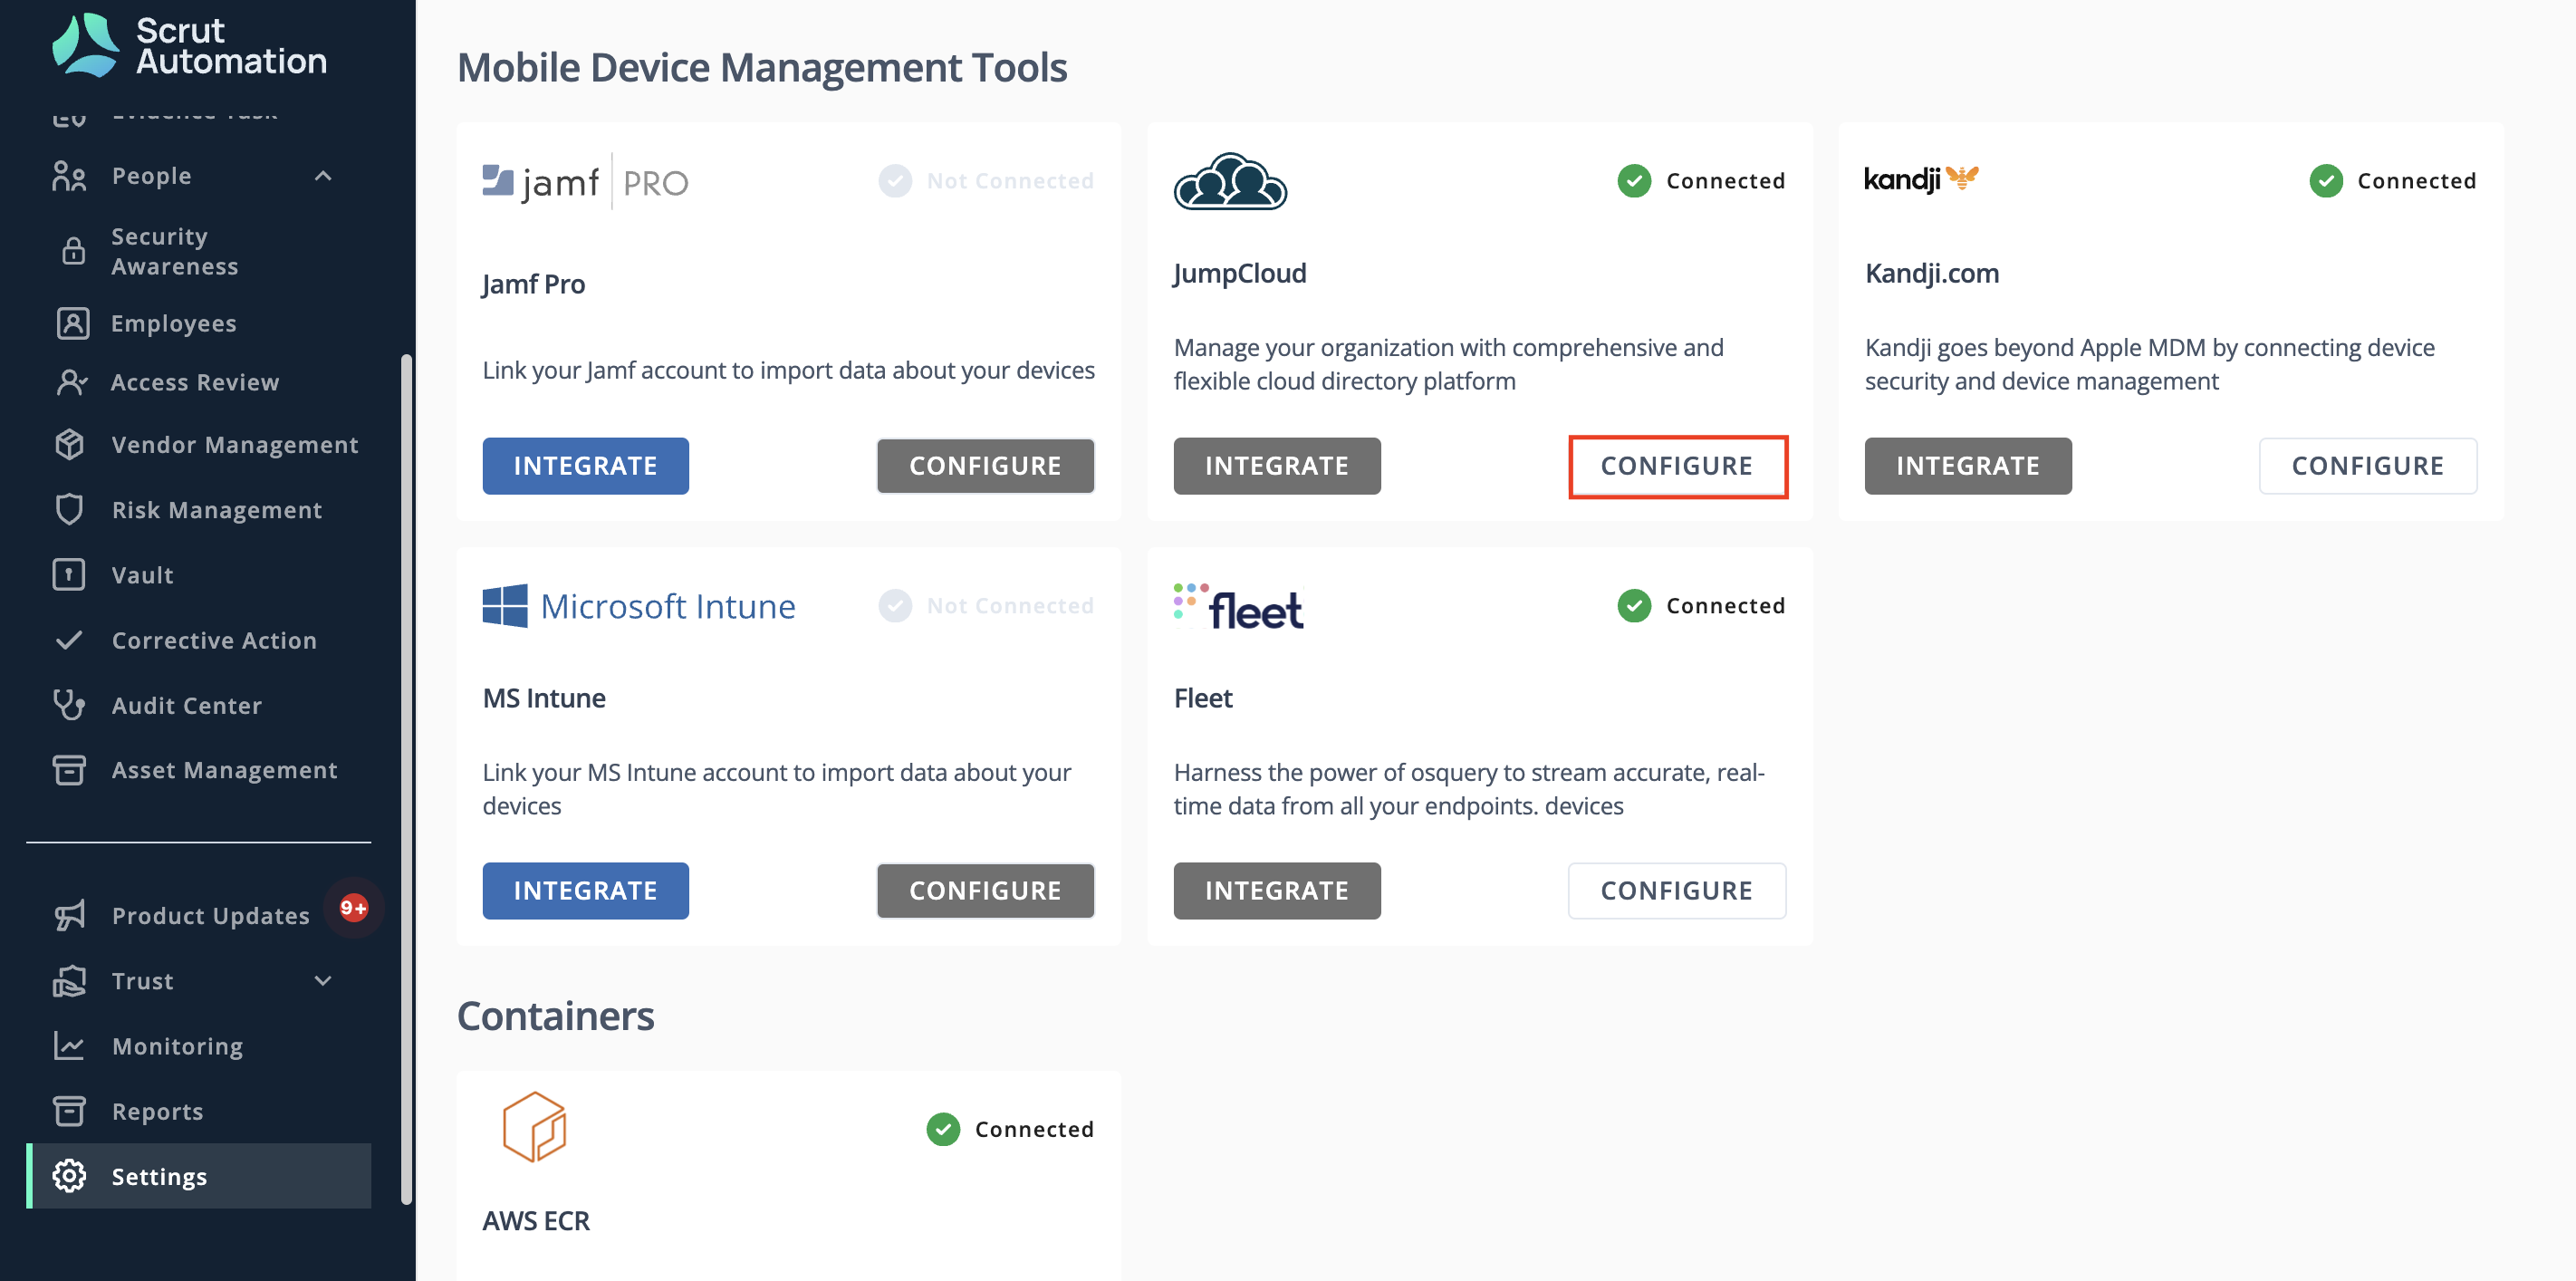The height and width of the screenshot is (1281, 2576).
Task: Click INTEGRATE on JumpCloud card
Action: [1277, 466]
